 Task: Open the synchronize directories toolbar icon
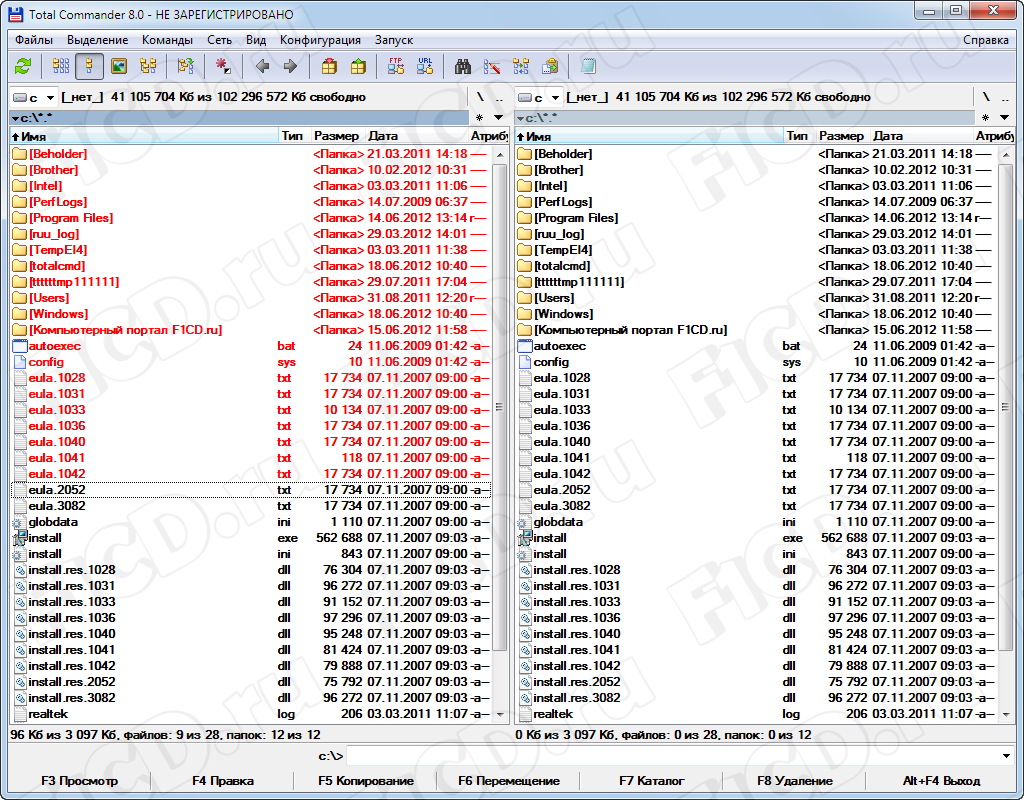point(521,66)
